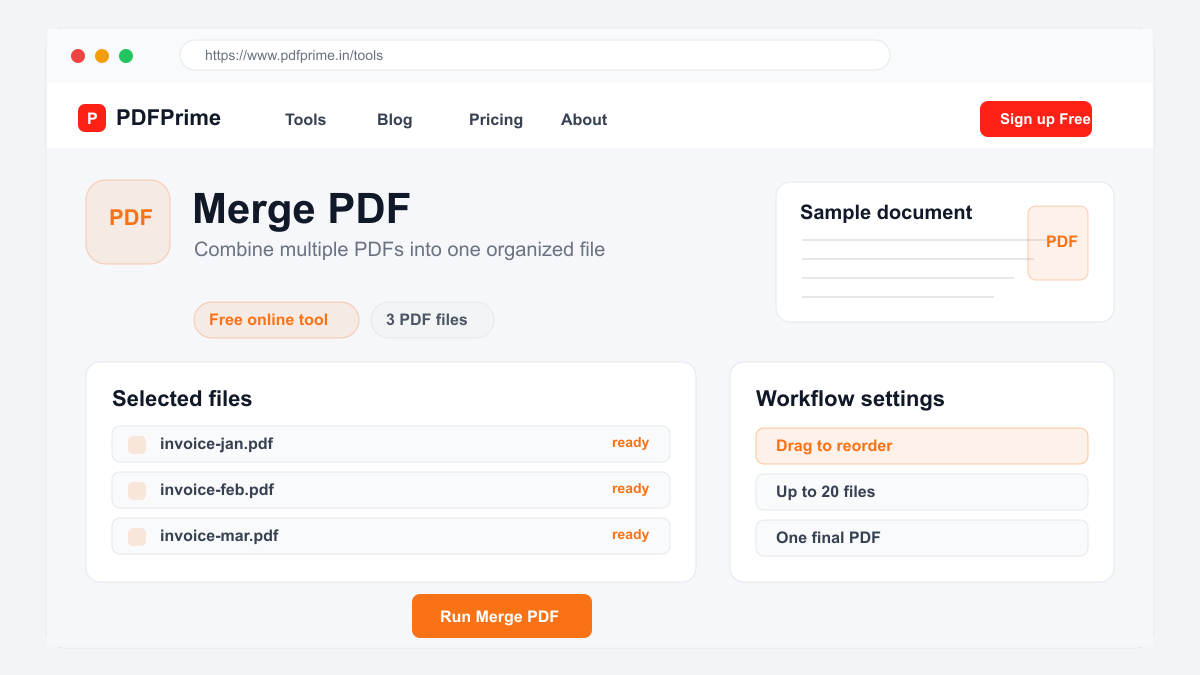Tick the checkbox for invoice-jan.pdf
Viewport: 1200px width, 675px height.
point(137,445)
